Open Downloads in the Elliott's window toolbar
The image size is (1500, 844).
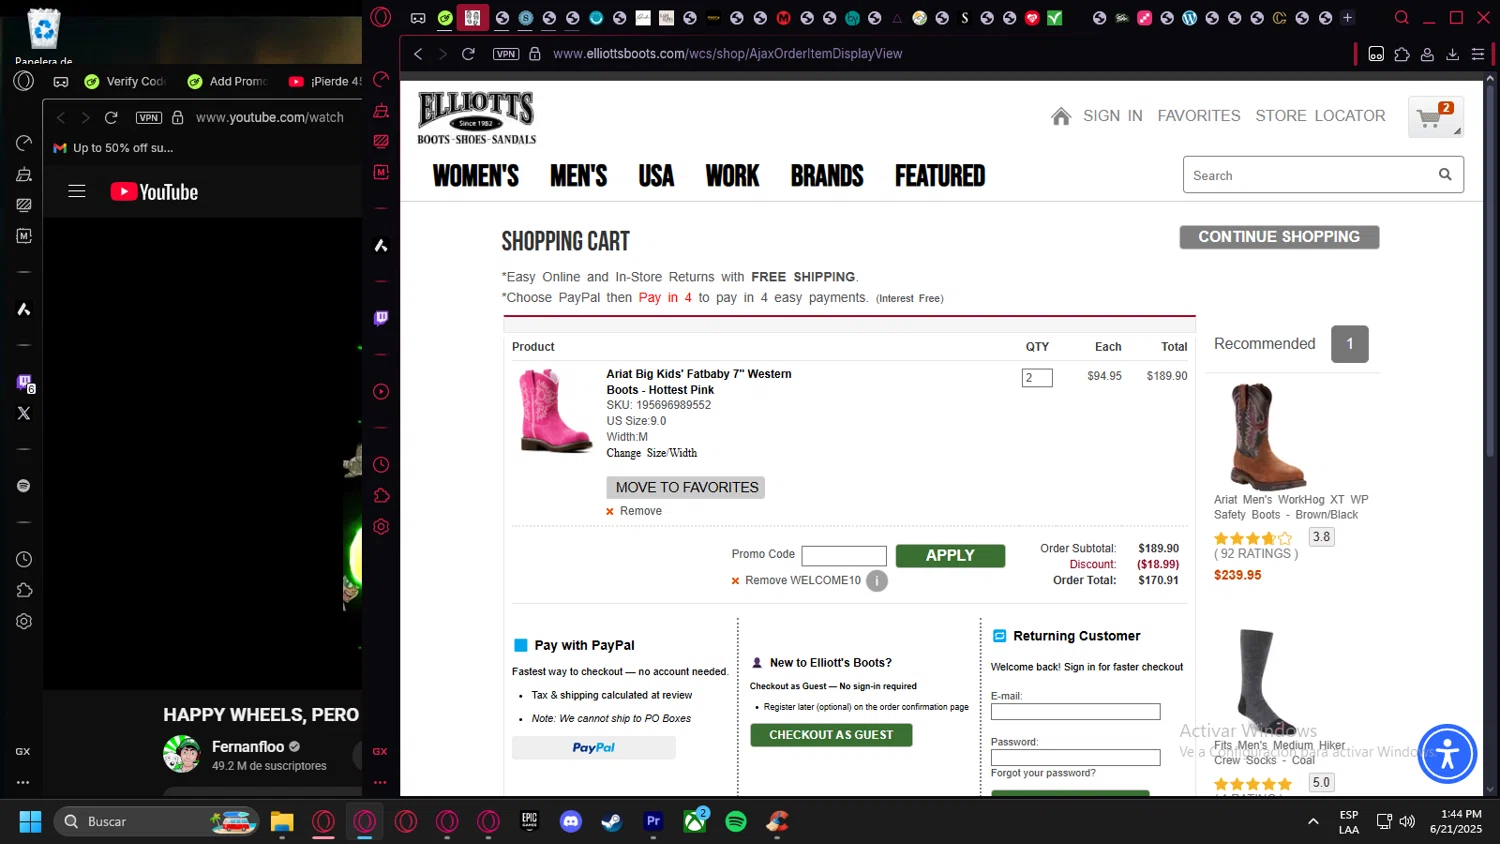1453,54
